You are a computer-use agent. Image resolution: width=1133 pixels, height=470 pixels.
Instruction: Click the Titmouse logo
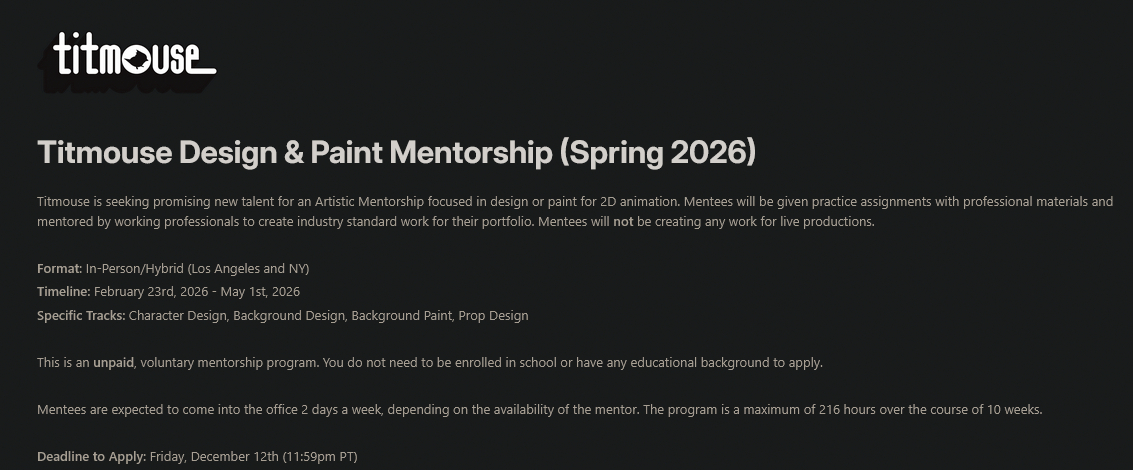tap(134, 56)
